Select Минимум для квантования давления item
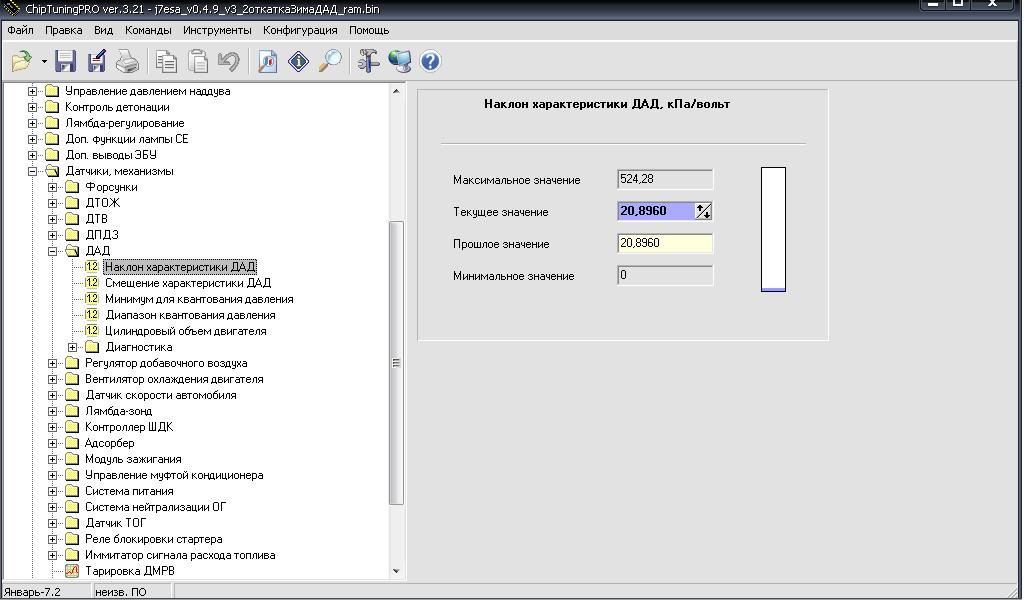1024x600 pixels. (199, 299)
